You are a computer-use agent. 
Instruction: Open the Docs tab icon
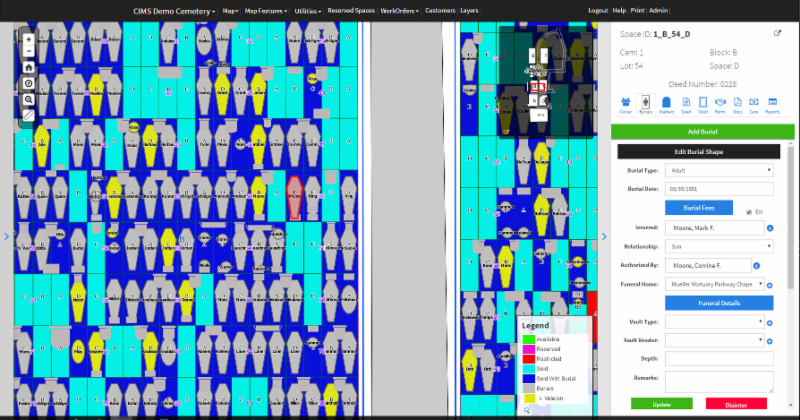(x=737, y=104)
